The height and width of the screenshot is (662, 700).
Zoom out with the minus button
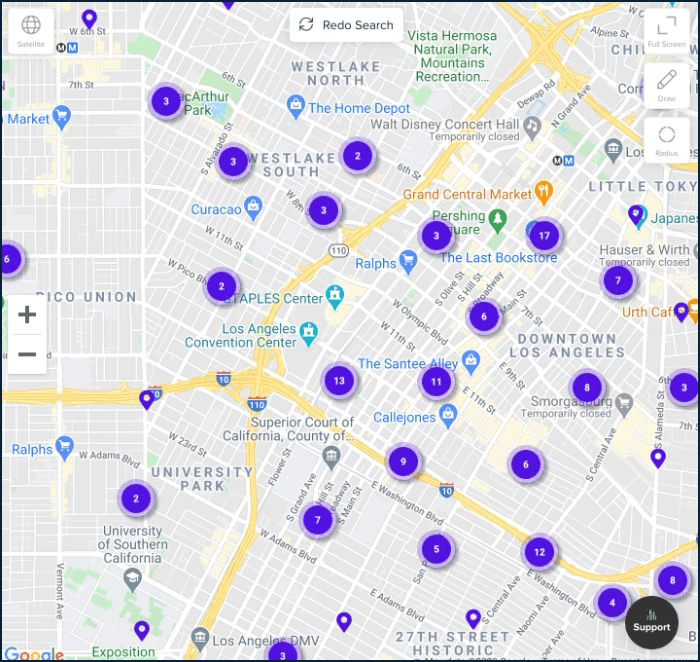click(x=27, y=354)
